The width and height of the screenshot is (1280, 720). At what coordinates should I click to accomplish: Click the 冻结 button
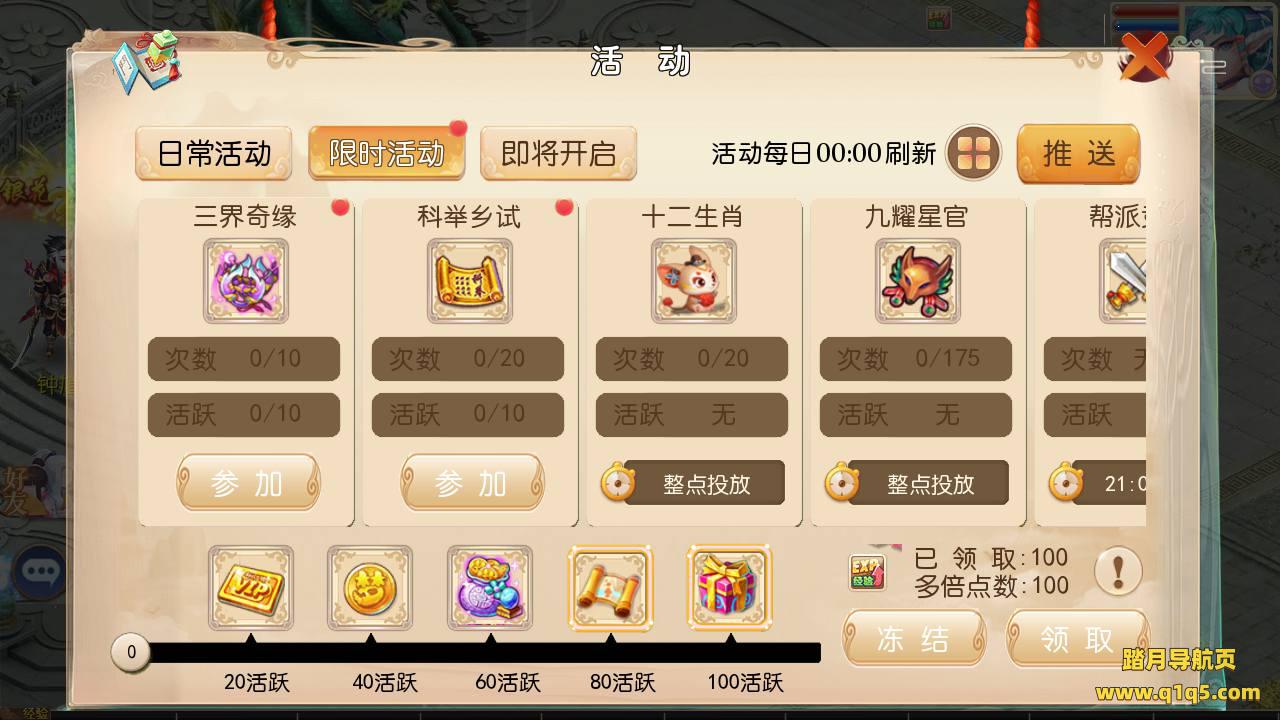click(914, 638)
